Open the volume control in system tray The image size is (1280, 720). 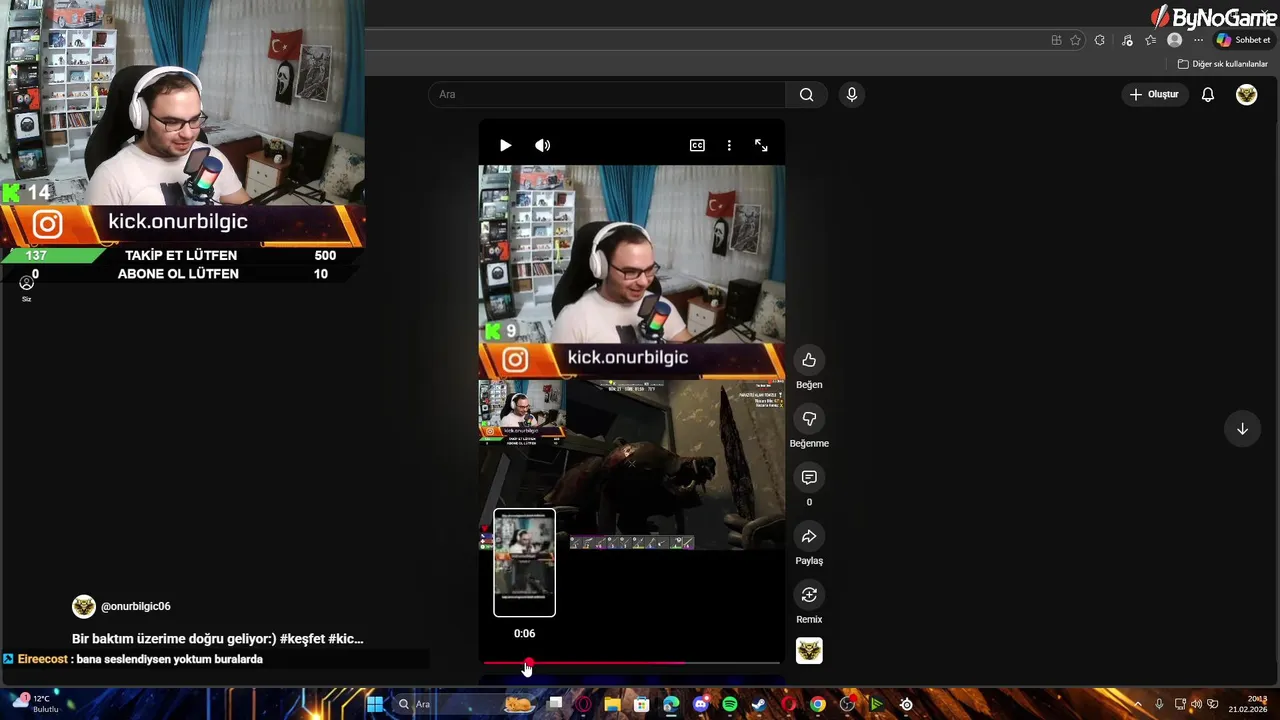pyautogui.click(x=1196, y=704)
